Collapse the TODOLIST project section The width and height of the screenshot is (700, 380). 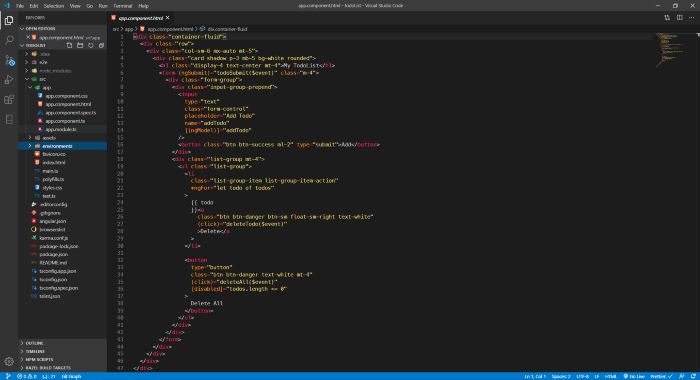coord(35,46)
